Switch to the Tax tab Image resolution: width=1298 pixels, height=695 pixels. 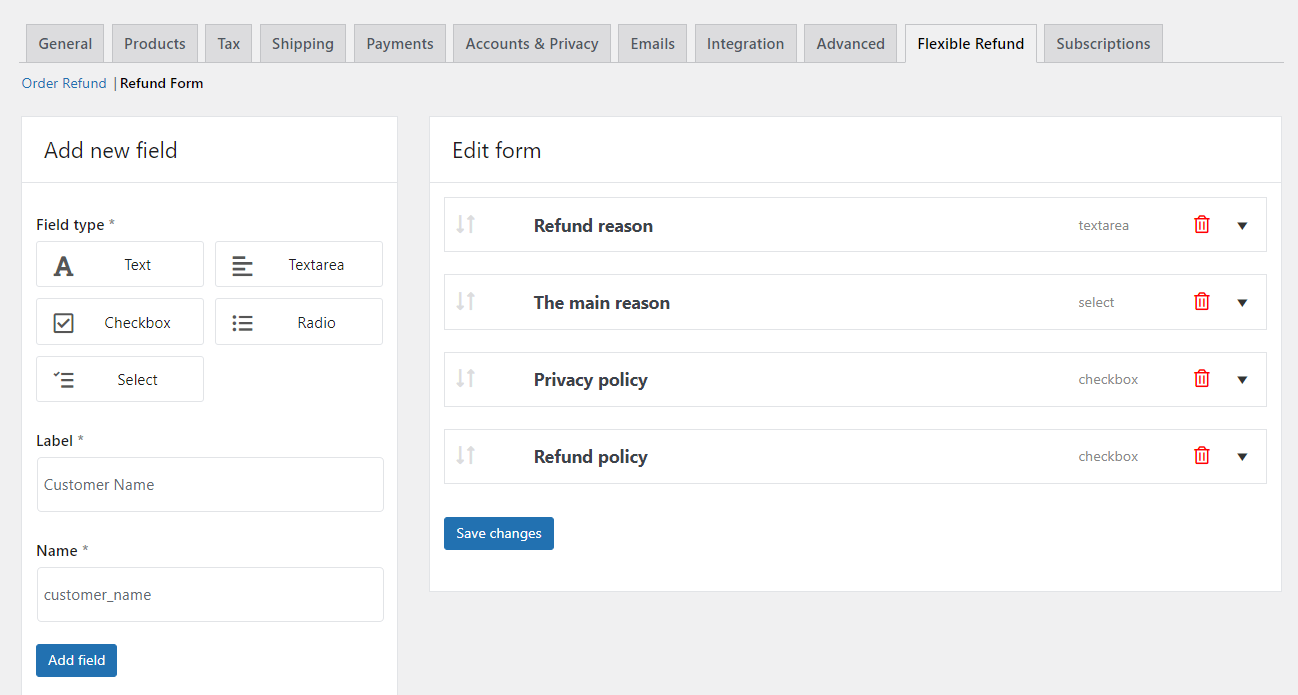point(229,44)
